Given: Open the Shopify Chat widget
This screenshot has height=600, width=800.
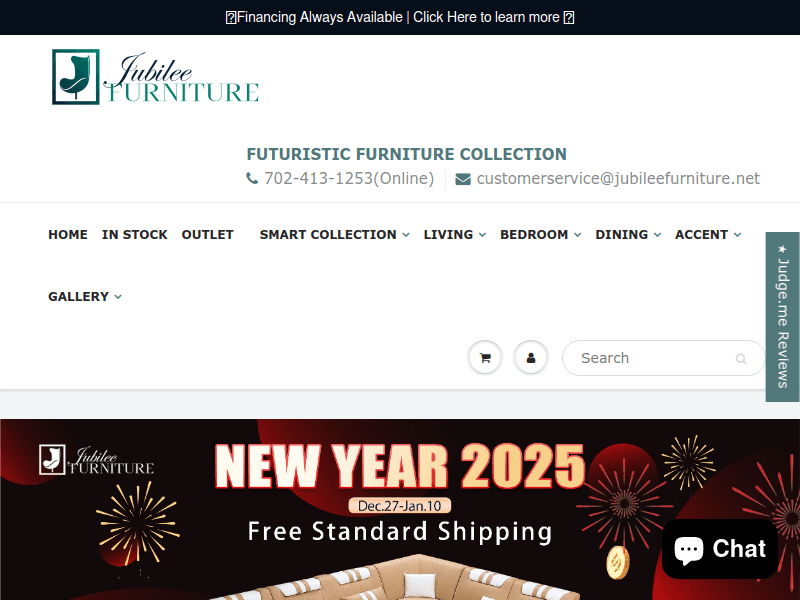Looking at the screenshot, I should tap(719, 549).
